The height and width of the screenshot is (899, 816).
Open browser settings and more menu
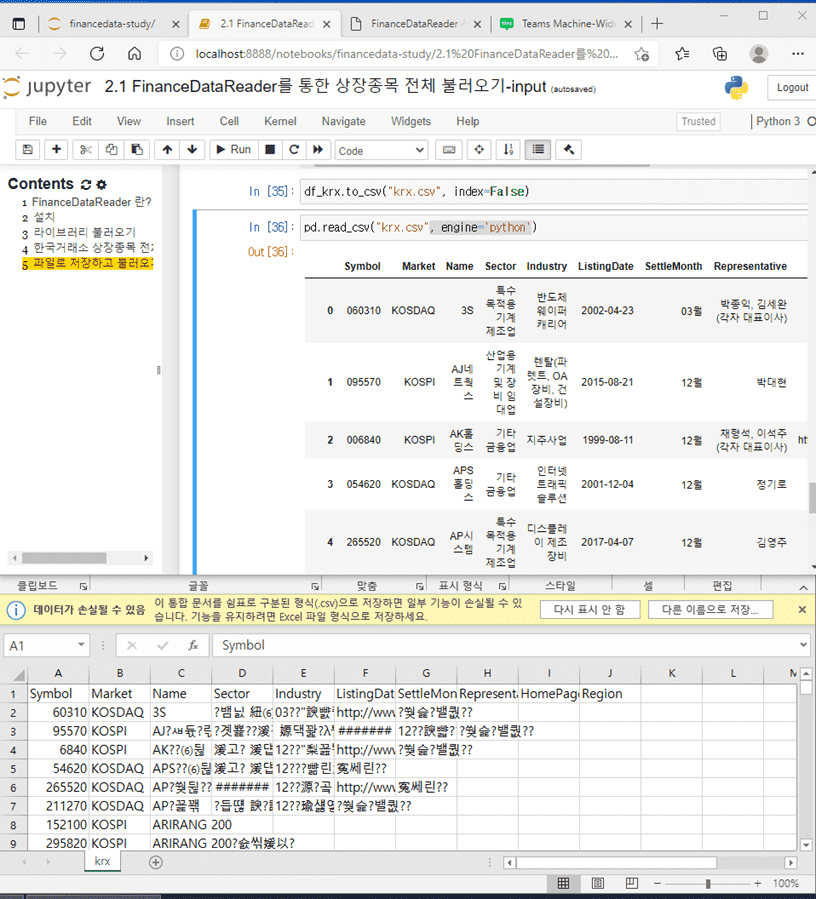point(798,54)
